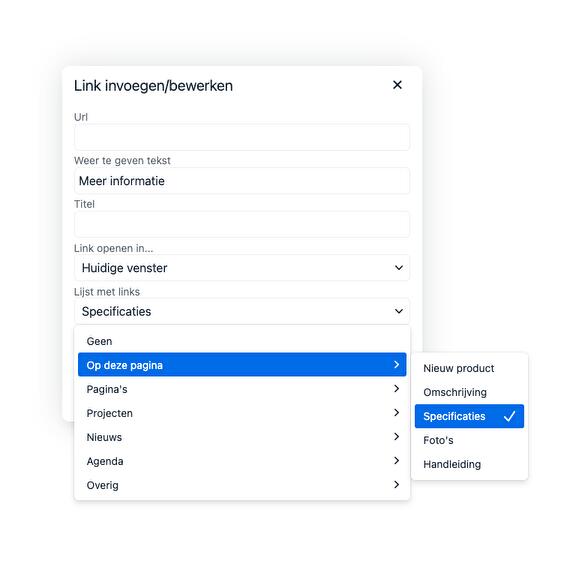Click the Huidige venster dropdown arrow icon
The width and height of the screenshot is (576, 576).
tap(399, 268)
